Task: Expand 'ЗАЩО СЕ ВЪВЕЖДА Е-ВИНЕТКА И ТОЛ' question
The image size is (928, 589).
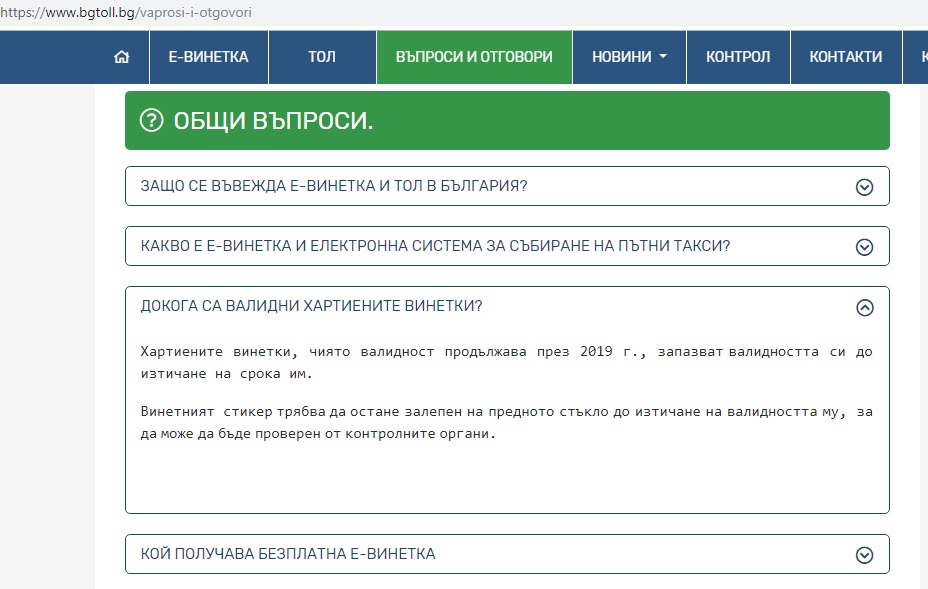Action: [x=507, y=186]
